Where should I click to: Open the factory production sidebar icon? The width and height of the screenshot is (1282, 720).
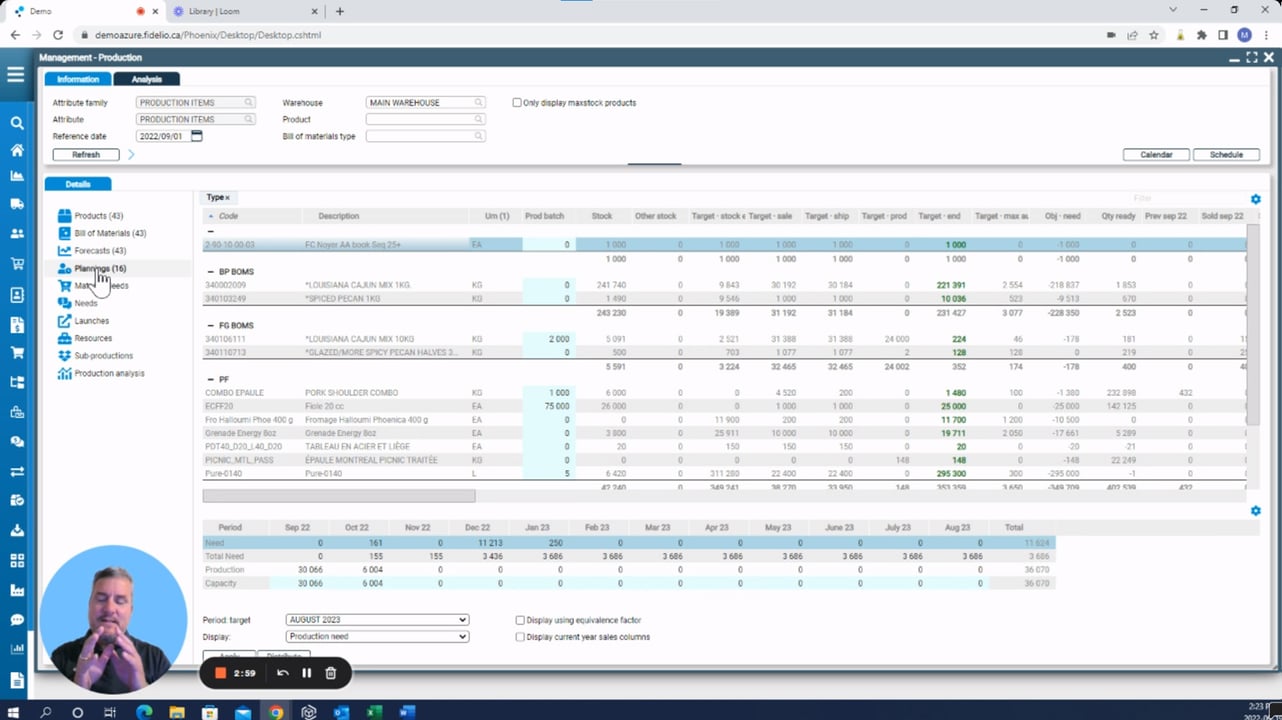(16, 590)
